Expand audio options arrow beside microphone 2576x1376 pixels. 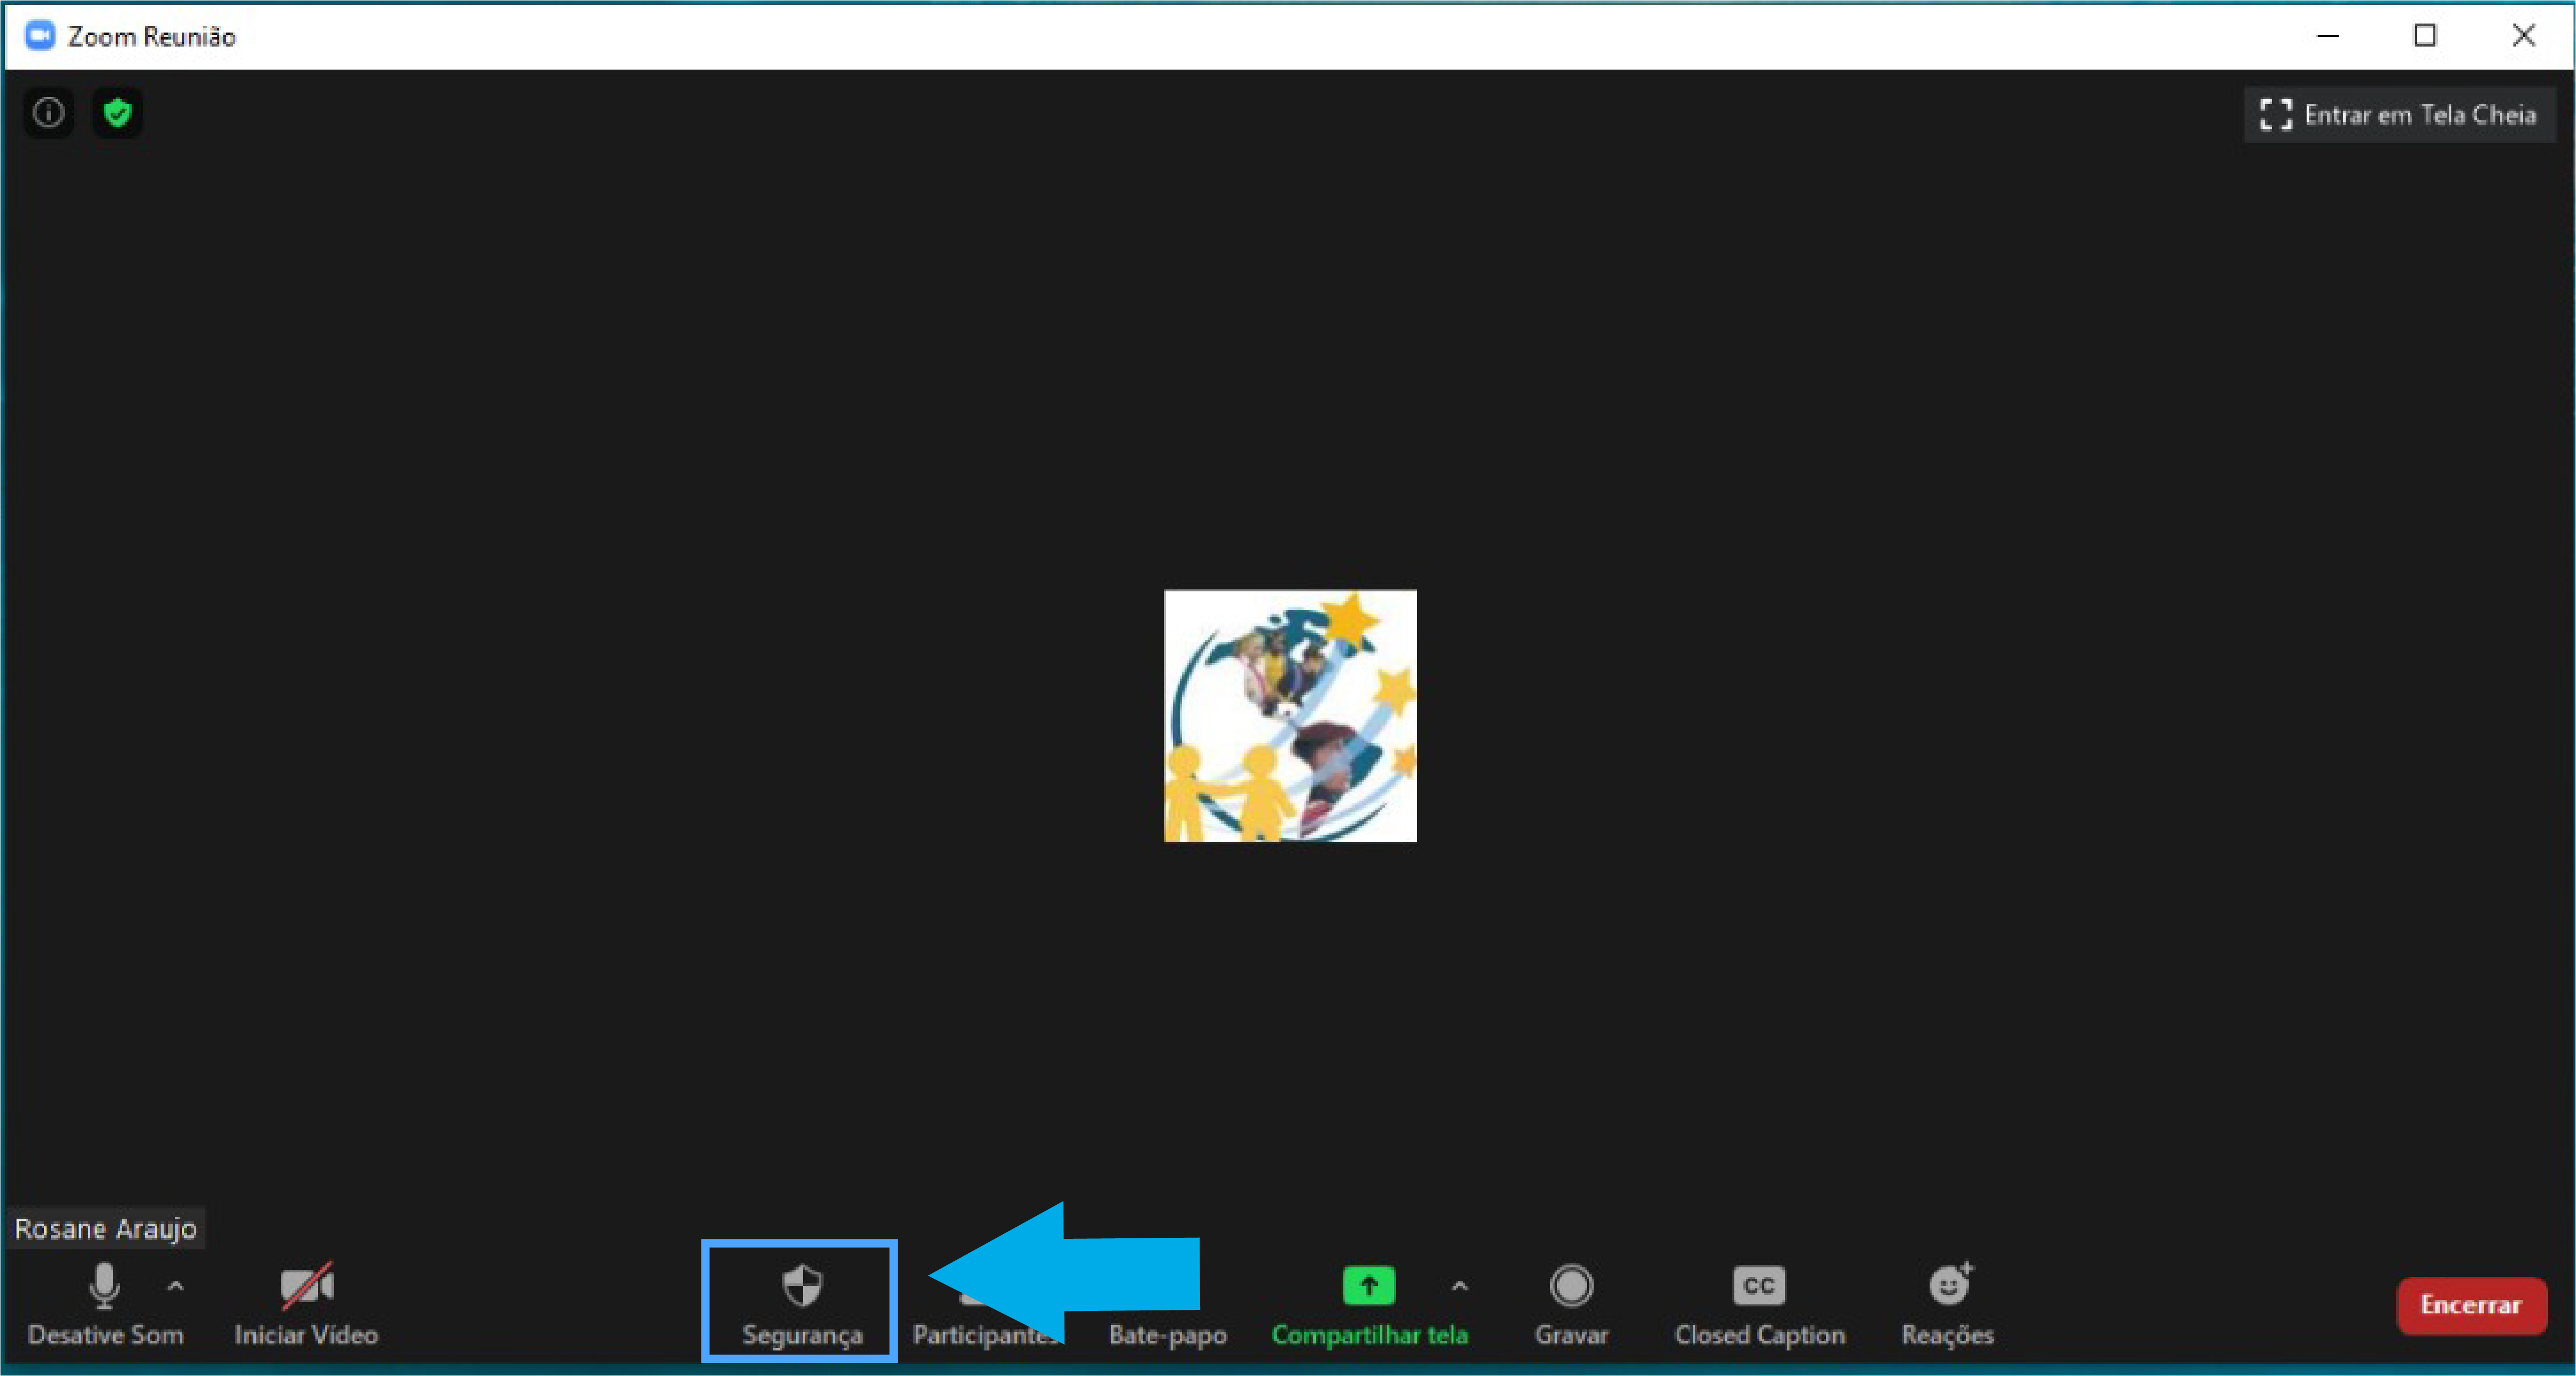[176, 1287]
